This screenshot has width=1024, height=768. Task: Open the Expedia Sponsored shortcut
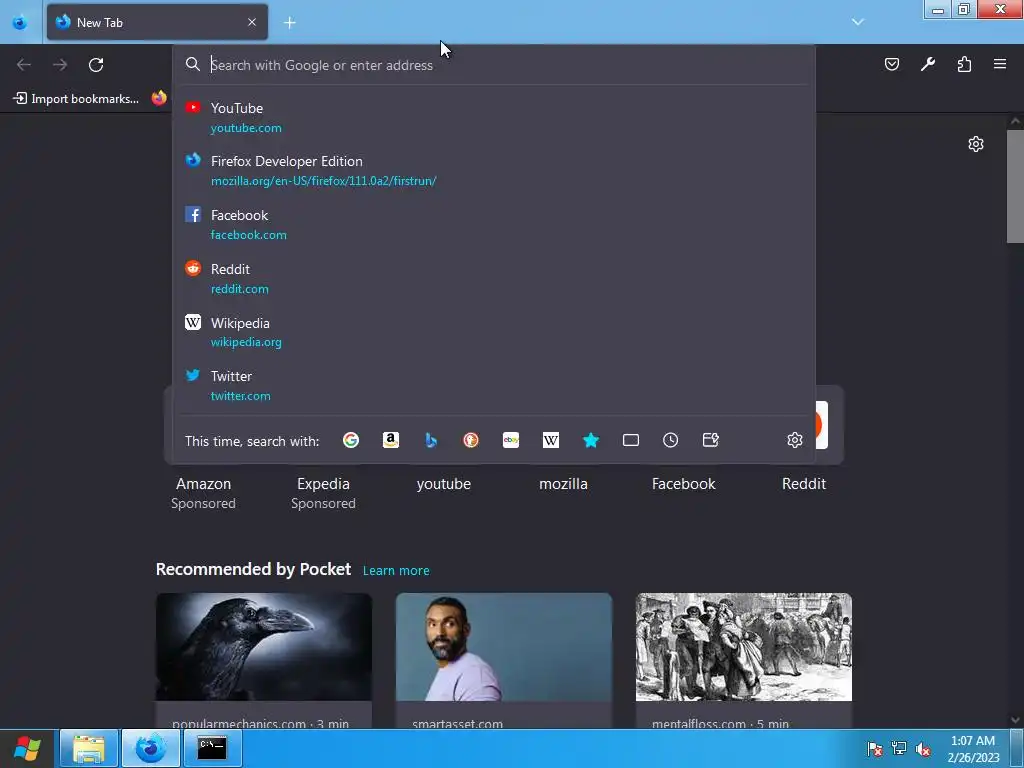click(323, 493)
